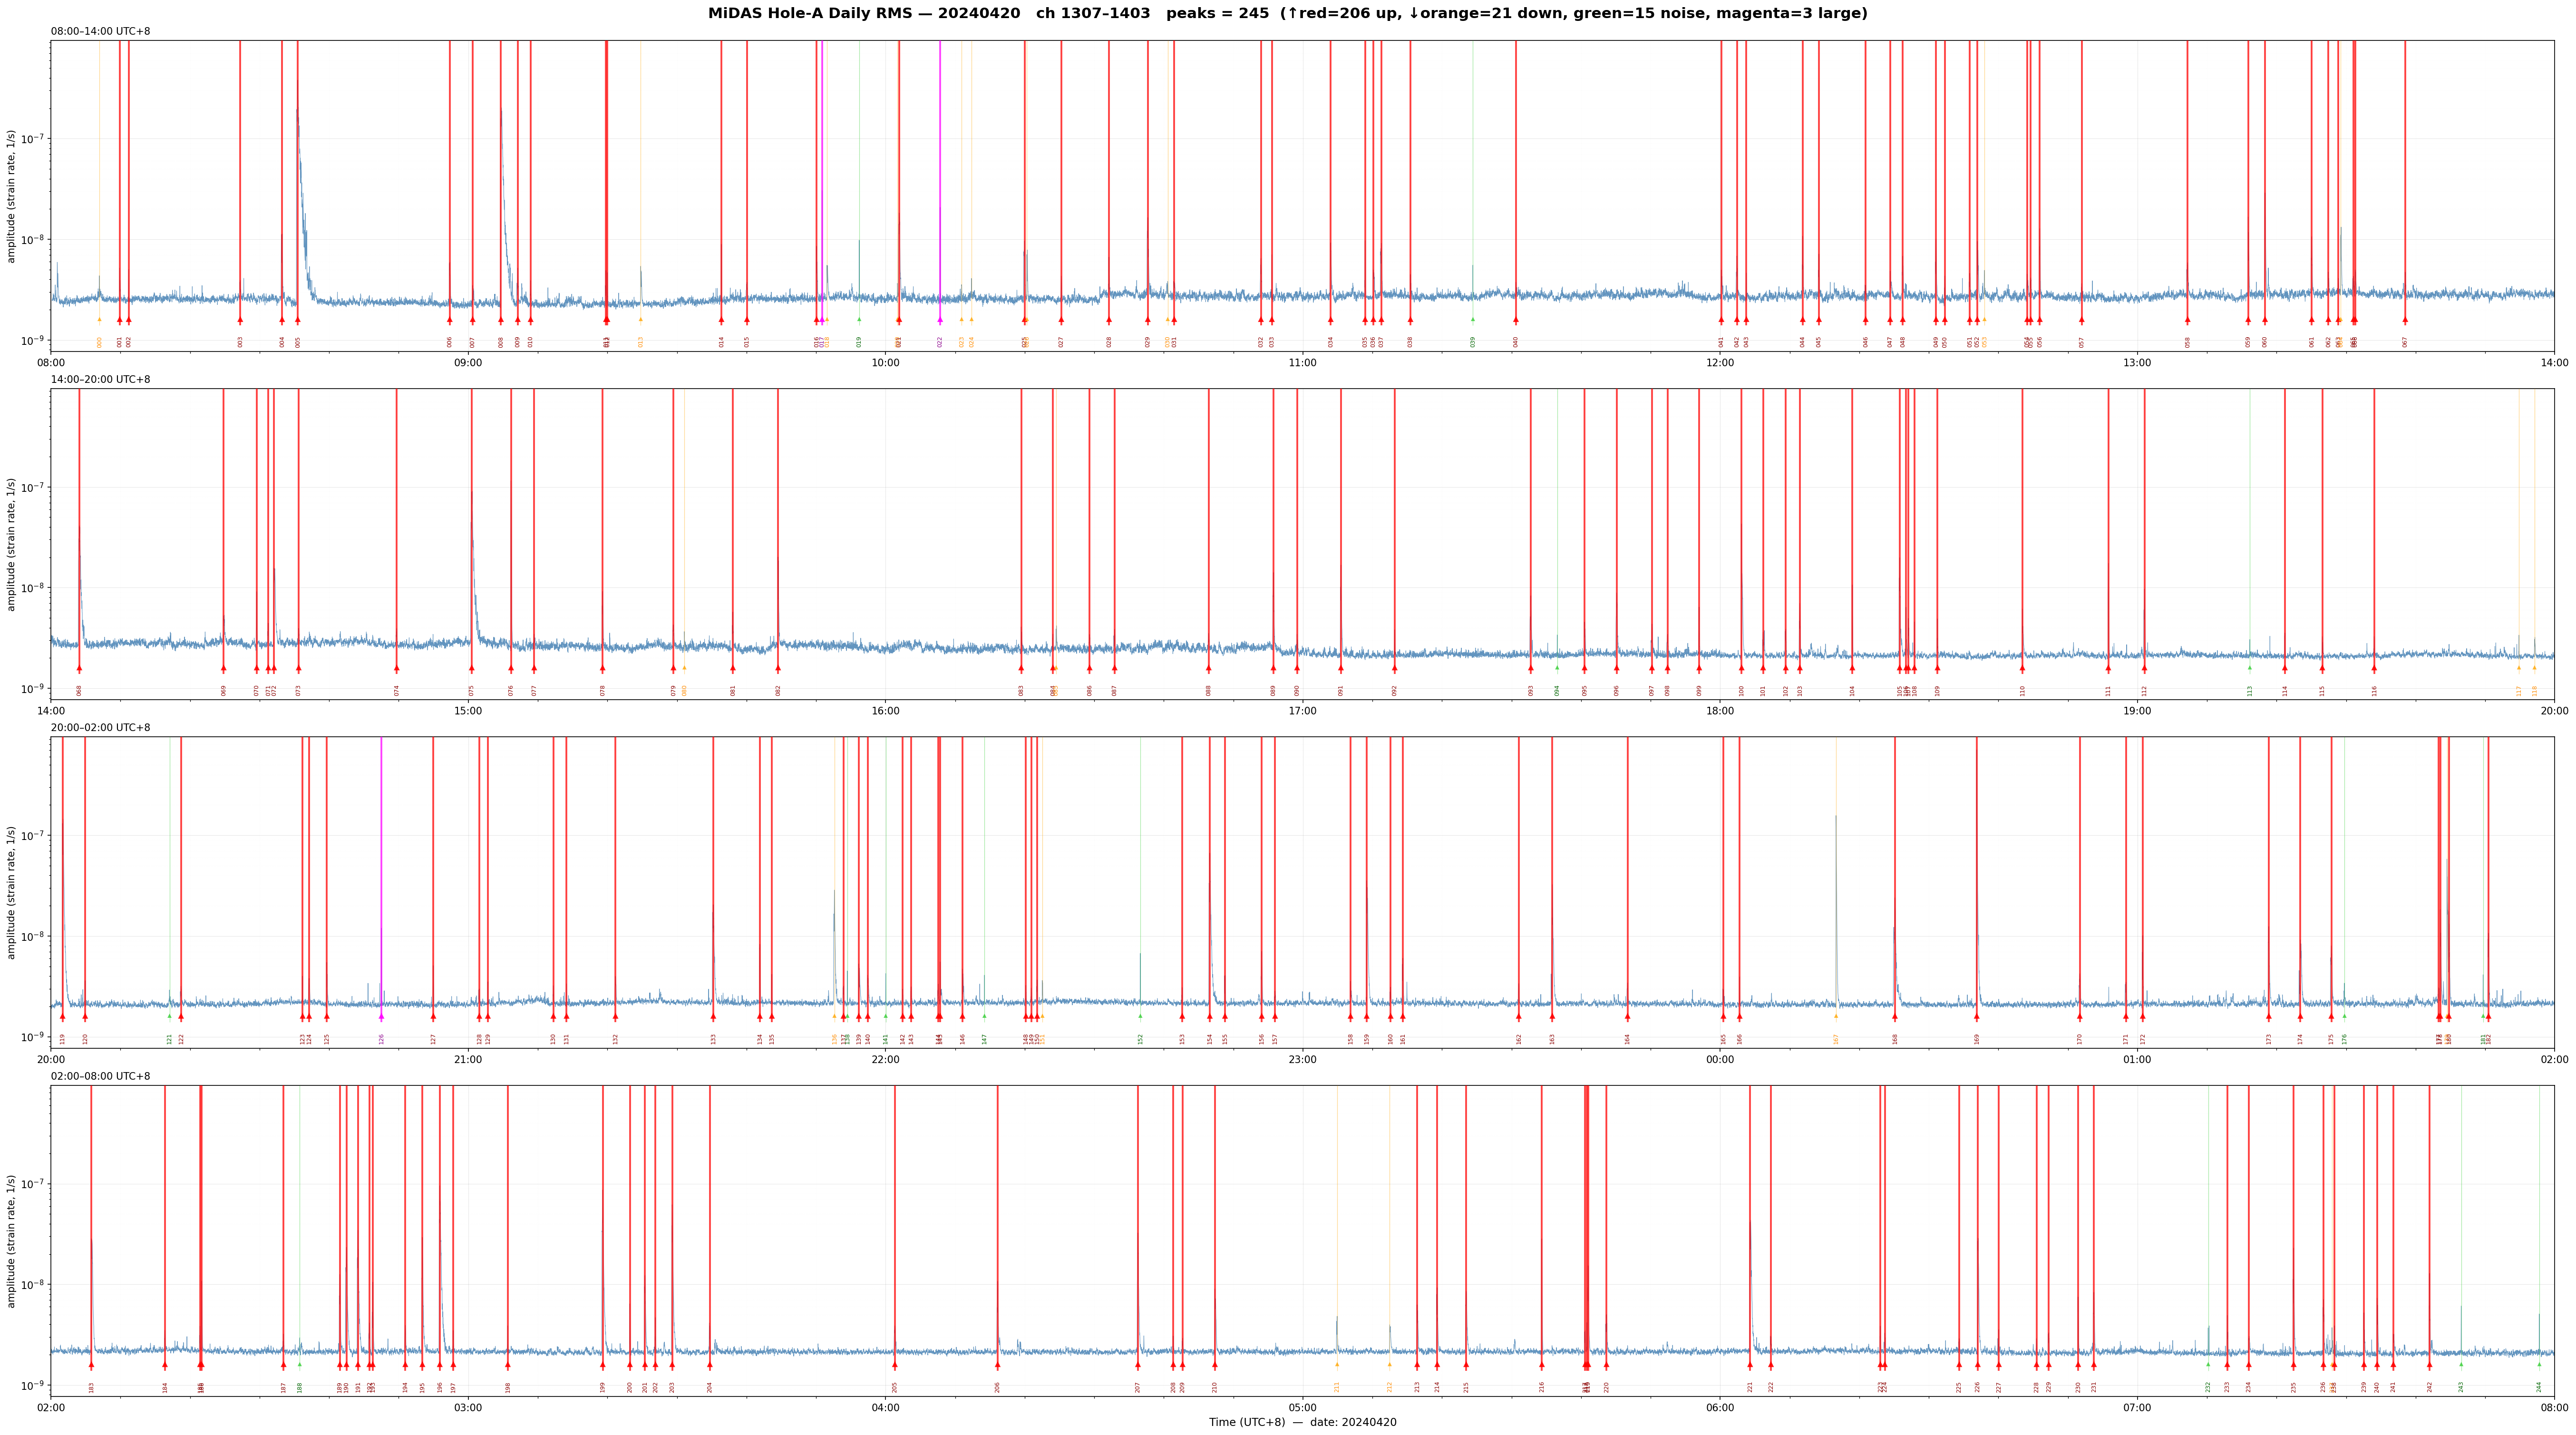The height and width of the screenshot is (1435, 2576).
Task: Click the "Time (UTC+8) — date: 20240420" axis label
Action: coord(1303,1423)
